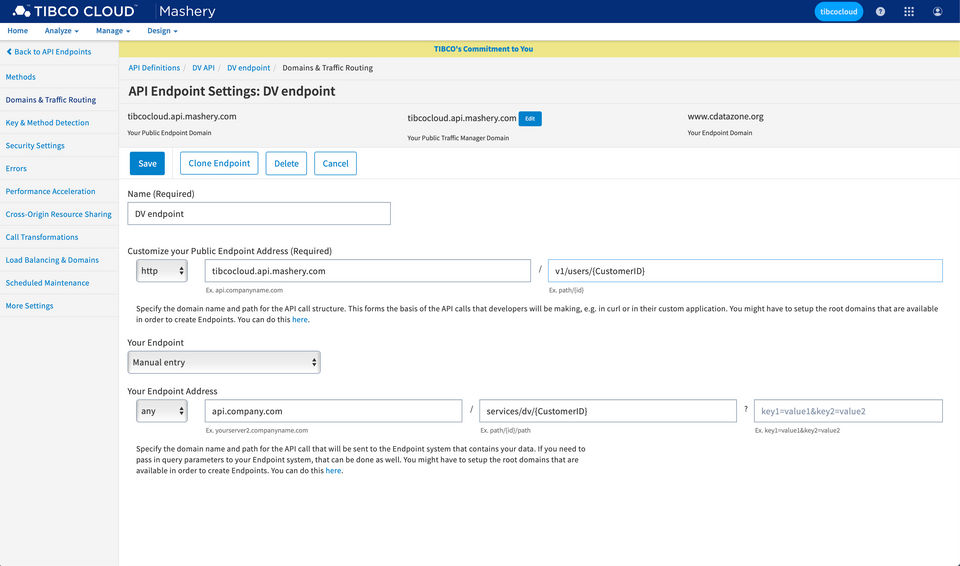The width and height of the screenshot is (960, 566).
Task: Click the www.cdatazone.org domain text
Action: pos(725,116)
